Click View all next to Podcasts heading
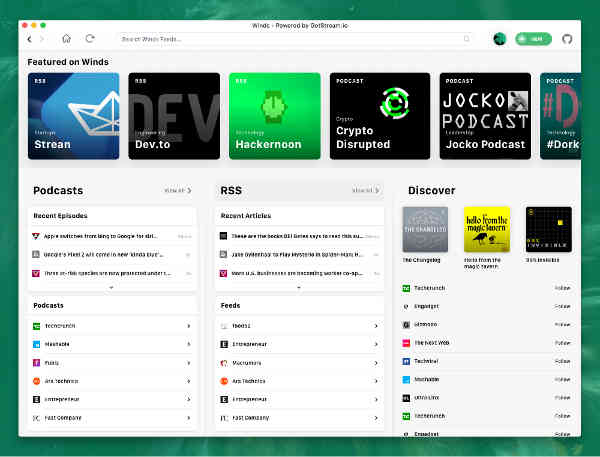600x457 pixels. 178,190
